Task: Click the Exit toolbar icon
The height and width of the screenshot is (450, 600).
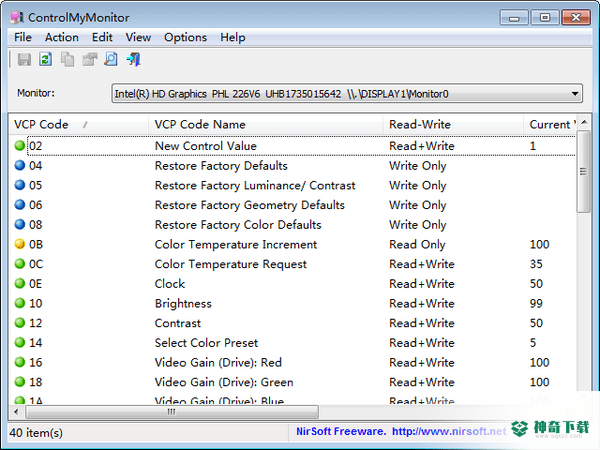Action: pos(133,60)
